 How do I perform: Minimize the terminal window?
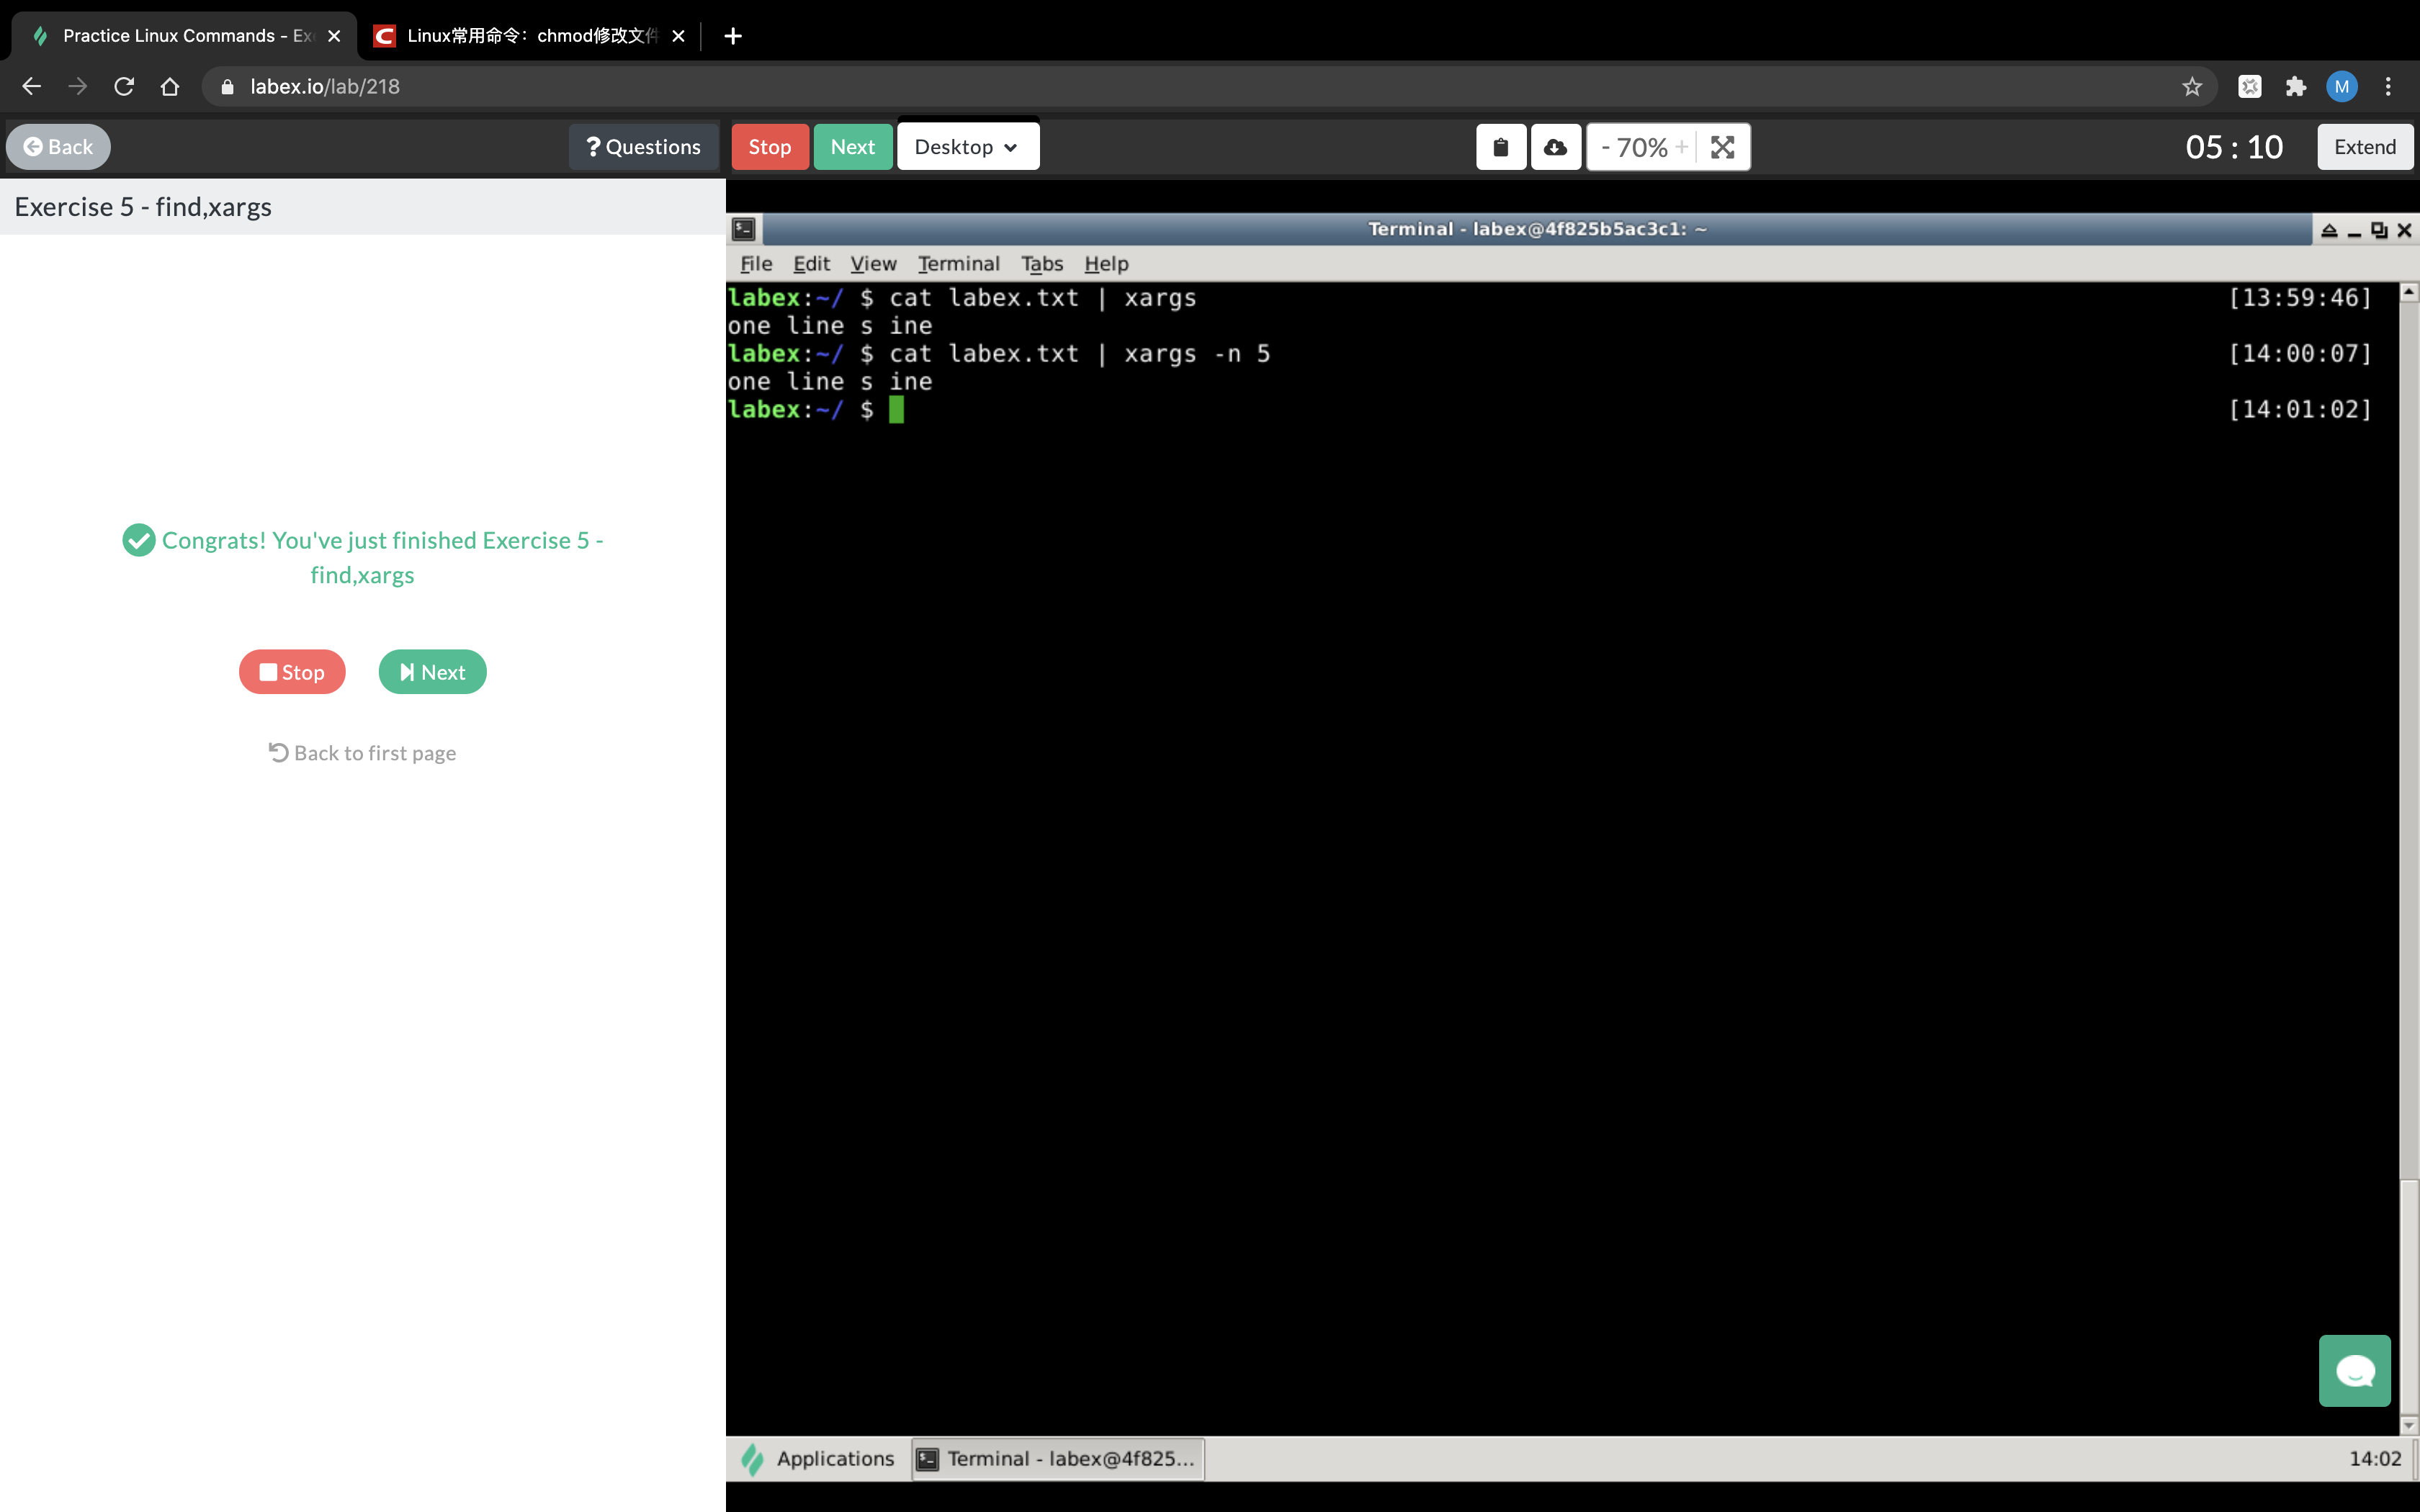(2354, 232)
